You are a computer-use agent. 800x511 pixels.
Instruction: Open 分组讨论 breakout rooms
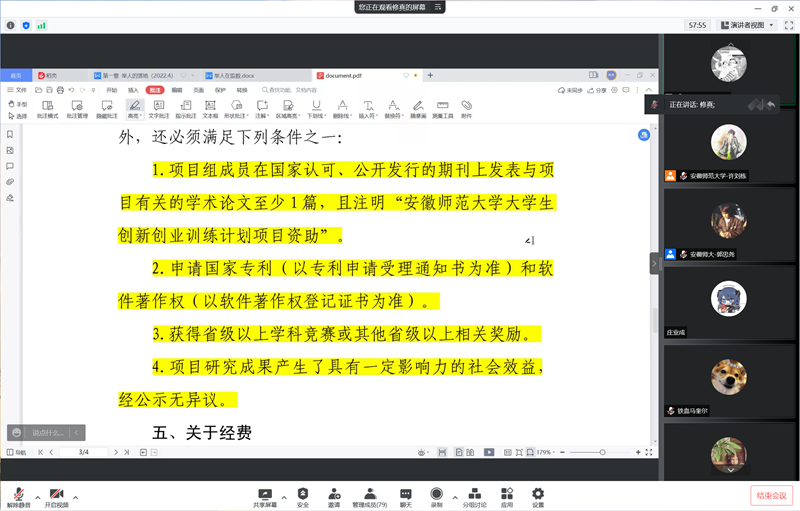[473, 493]
